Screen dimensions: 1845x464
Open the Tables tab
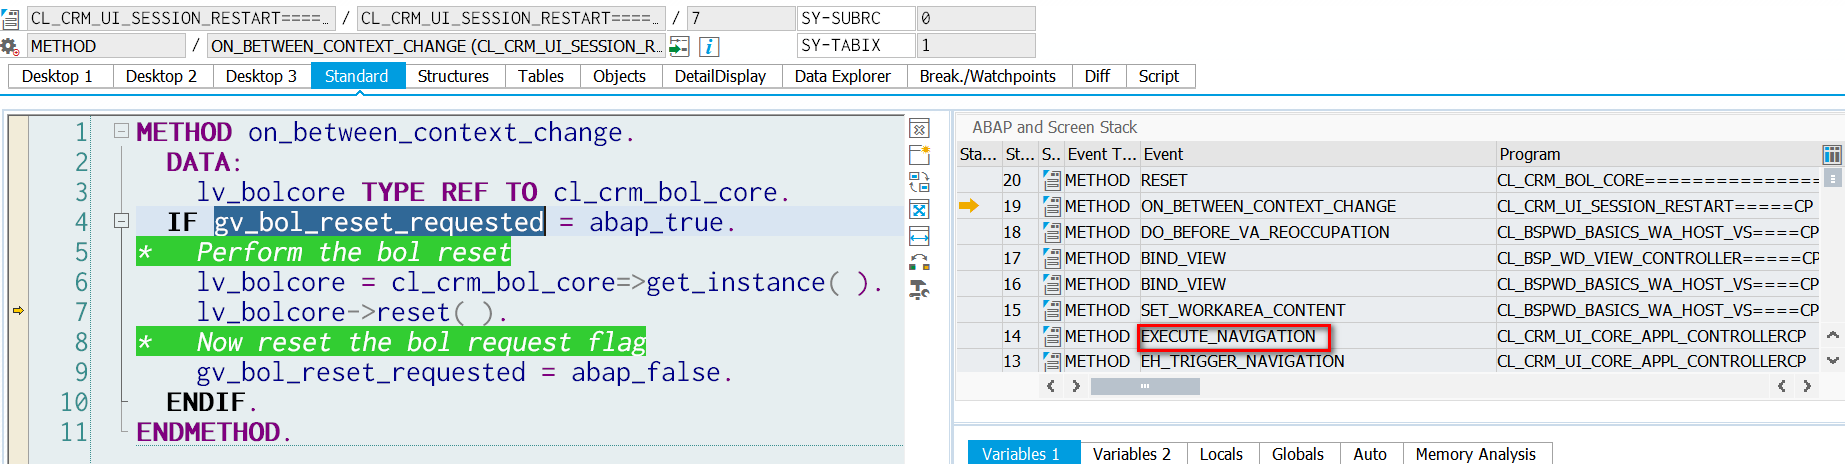point(541,76)
